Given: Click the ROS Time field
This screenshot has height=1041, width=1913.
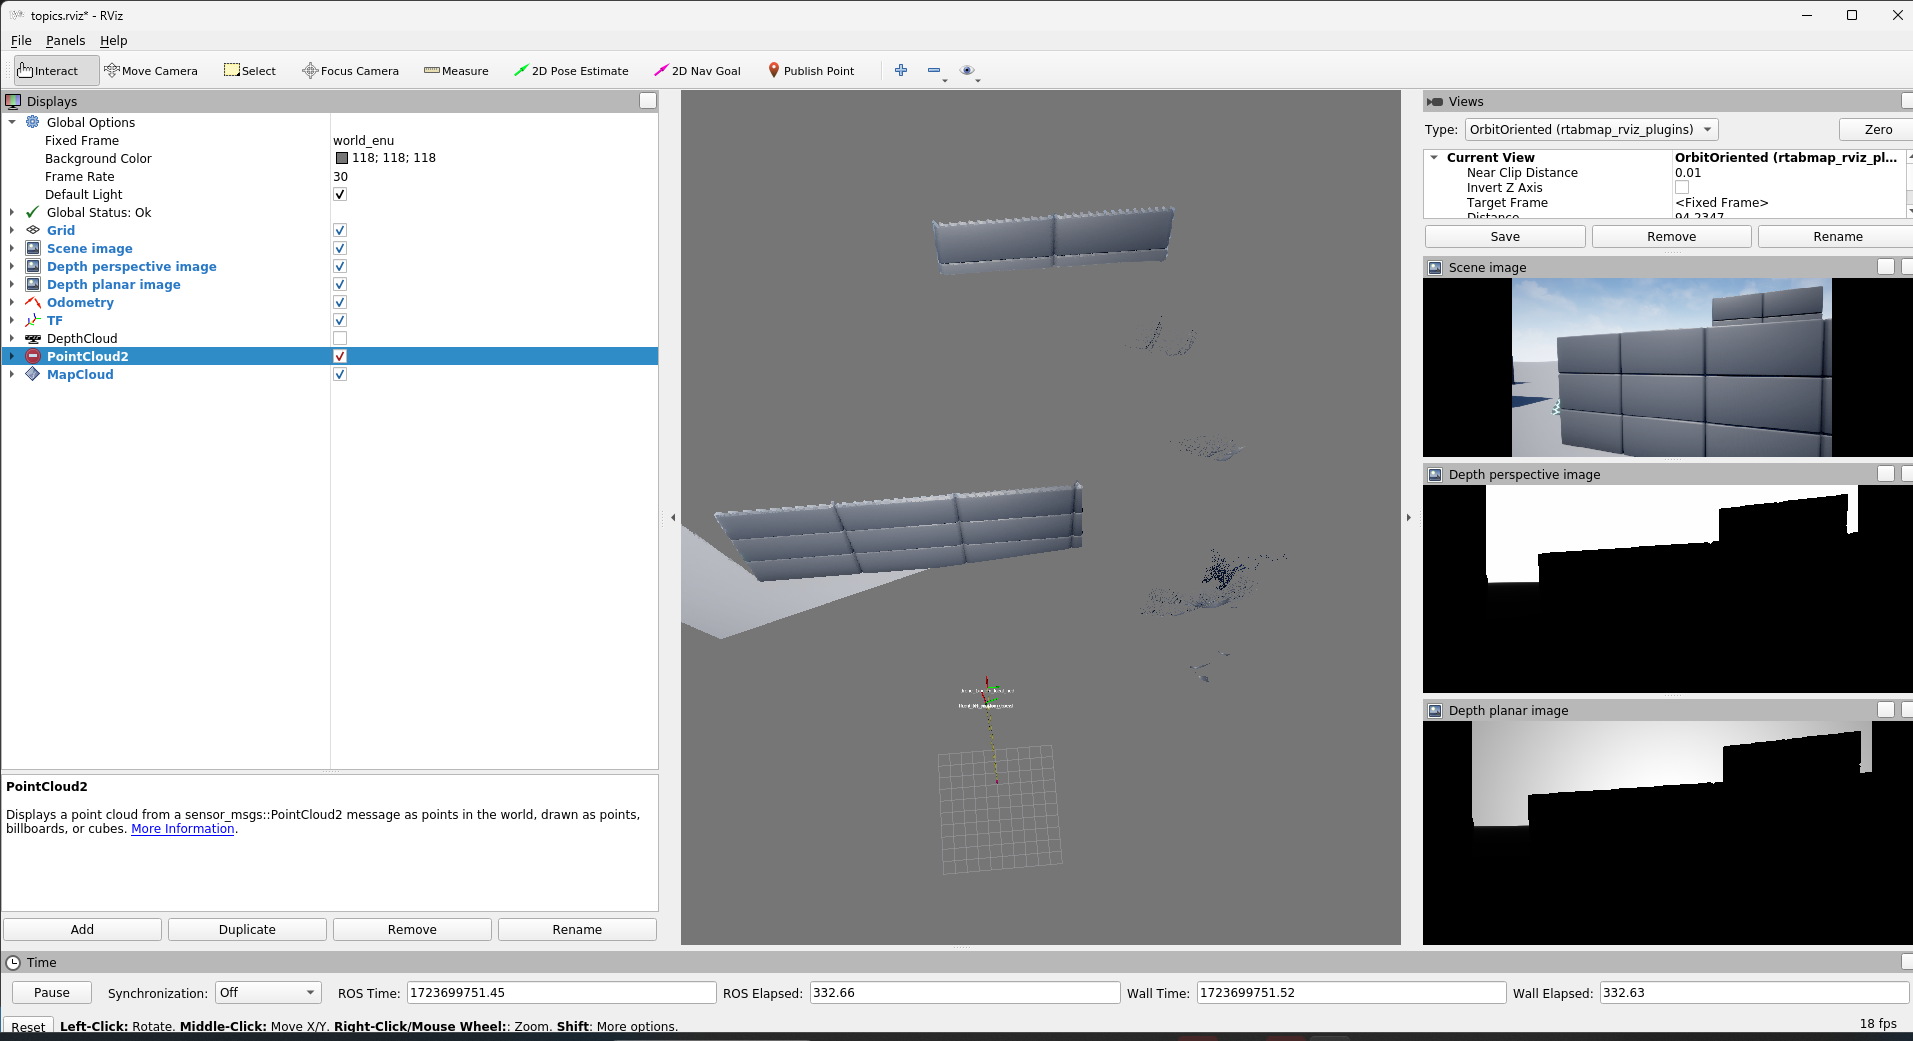Looking at the screenshot, I should (x=561, y=993).
